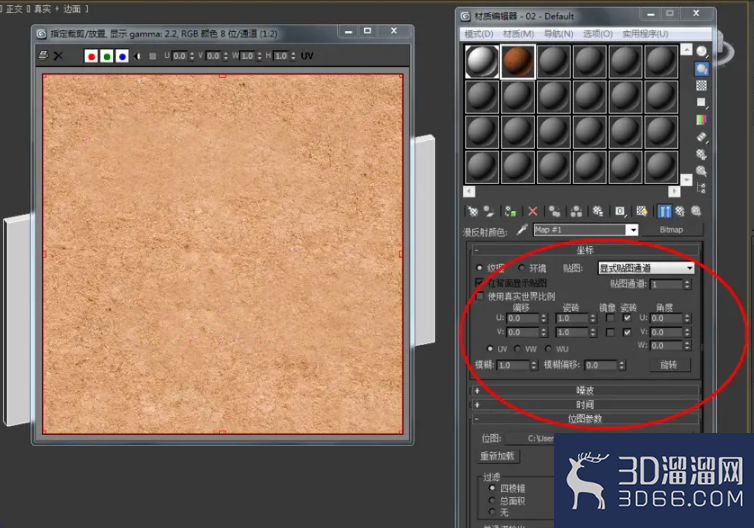Toggle the Backlight icon in side toolbar

click(x=702, y=69)
